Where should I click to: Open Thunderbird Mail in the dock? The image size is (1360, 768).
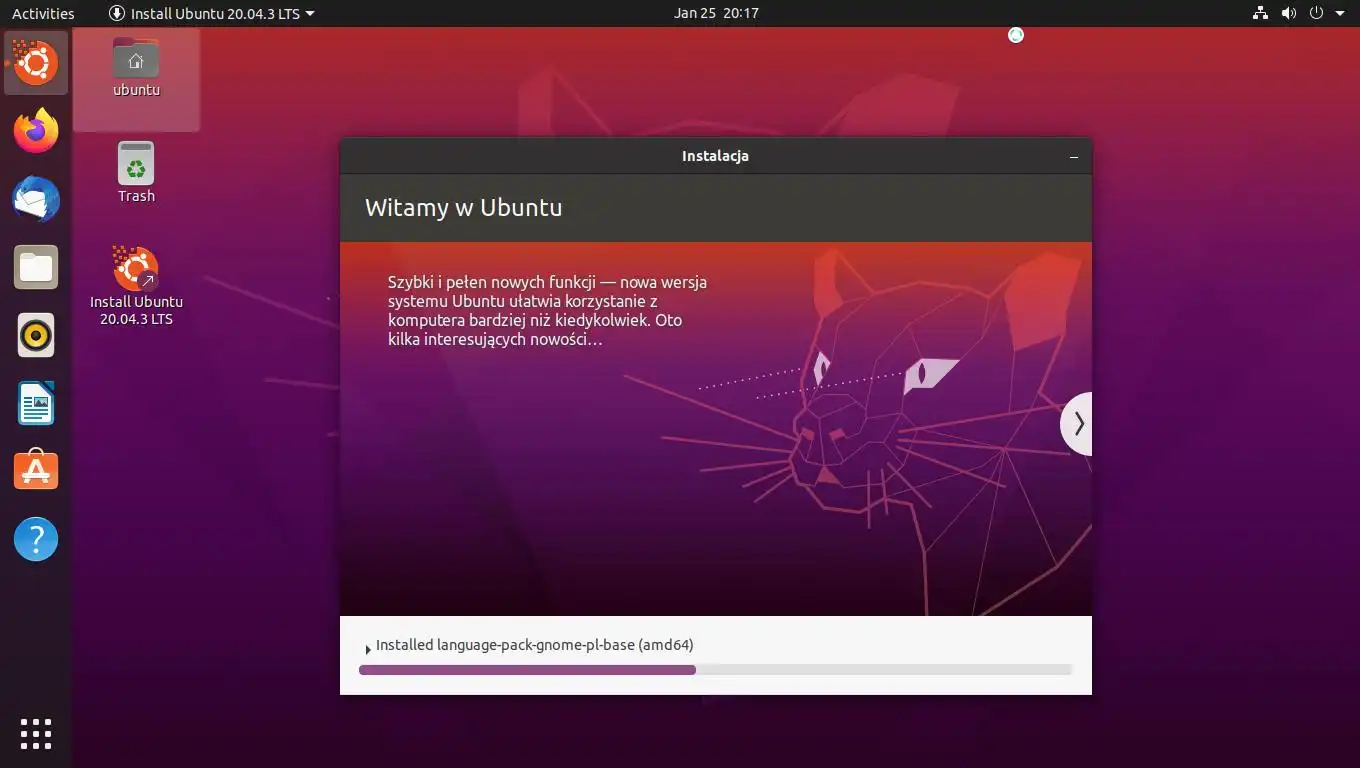click(x=36, y=199)
